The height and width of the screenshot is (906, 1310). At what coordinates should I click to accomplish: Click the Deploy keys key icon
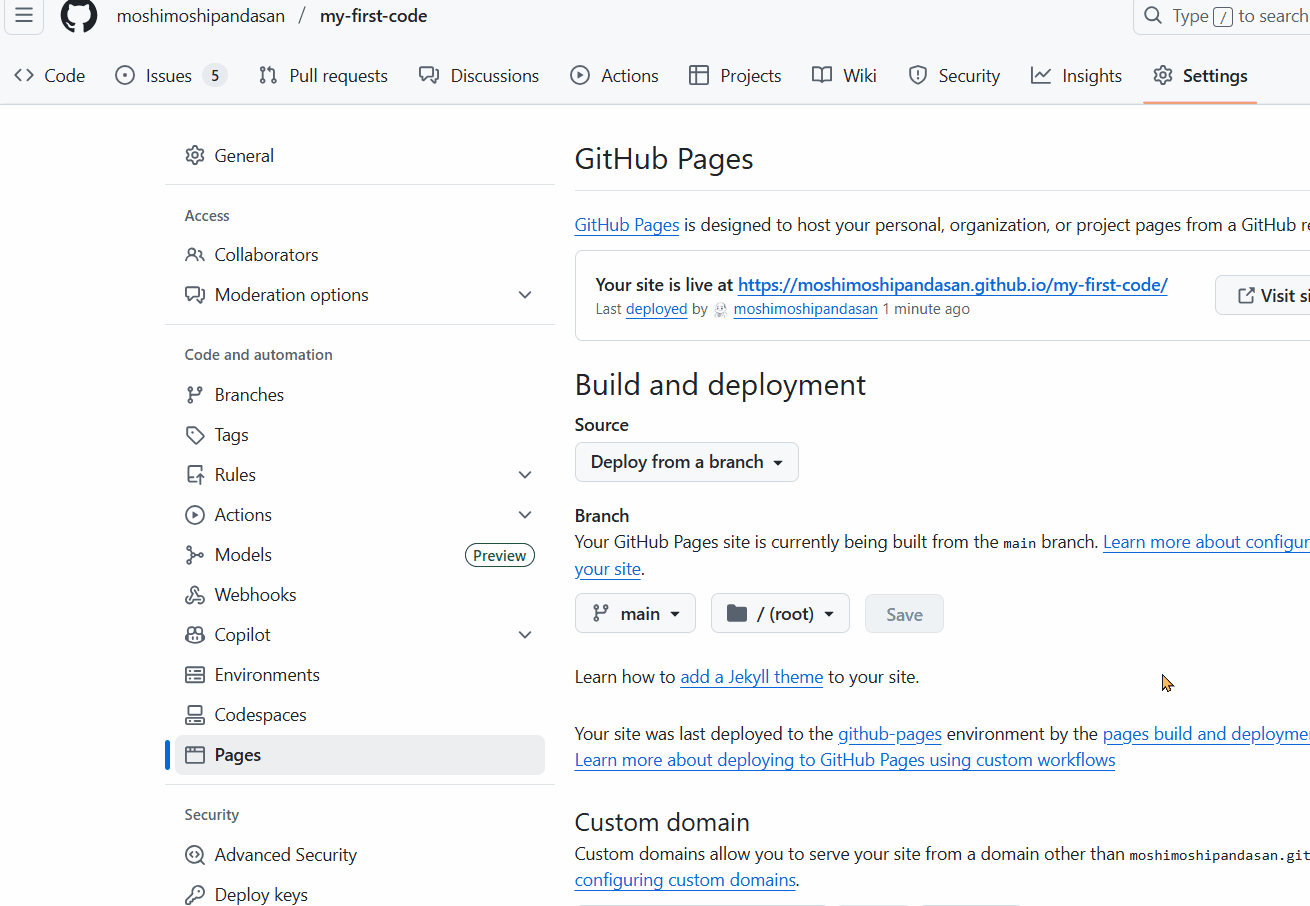coord(195,895)
